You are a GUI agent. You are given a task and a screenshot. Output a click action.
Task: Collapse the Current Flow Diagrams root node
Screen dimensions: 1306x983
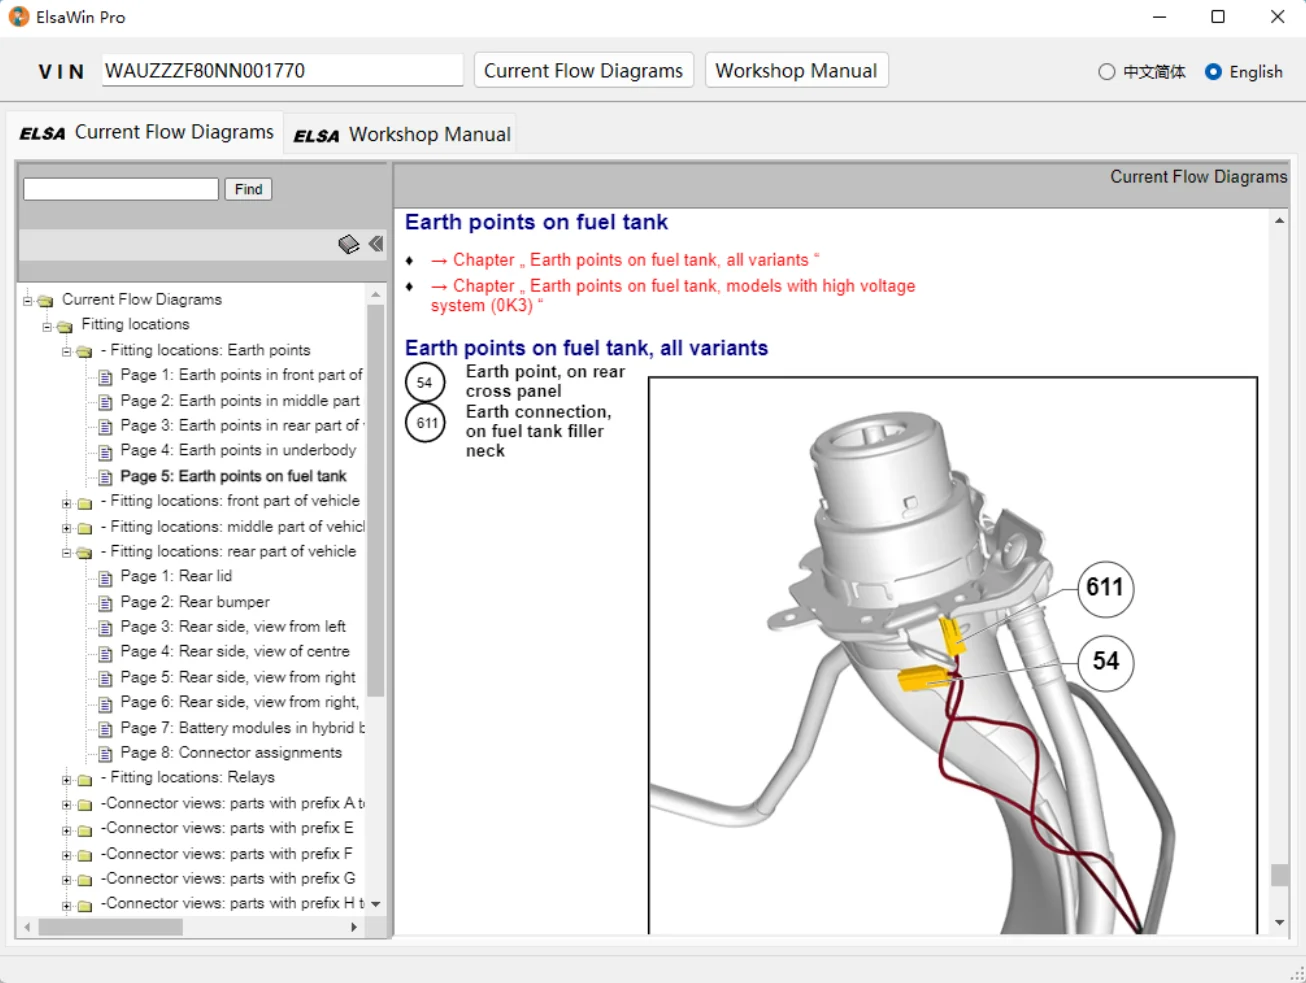28,300
